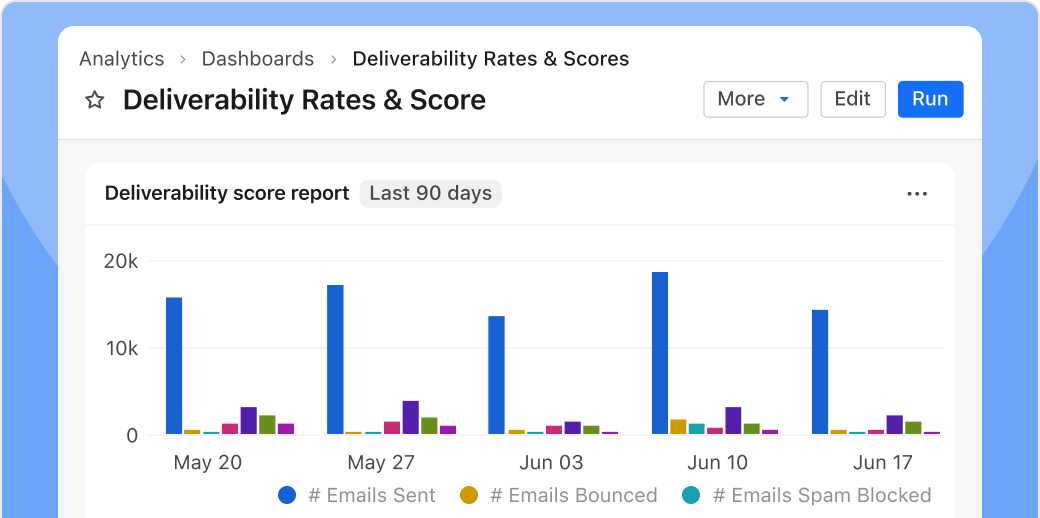Click the teal Spam Blocked bar for Jun 10
Screen dimensions: 1040x518
click(696, 429)
